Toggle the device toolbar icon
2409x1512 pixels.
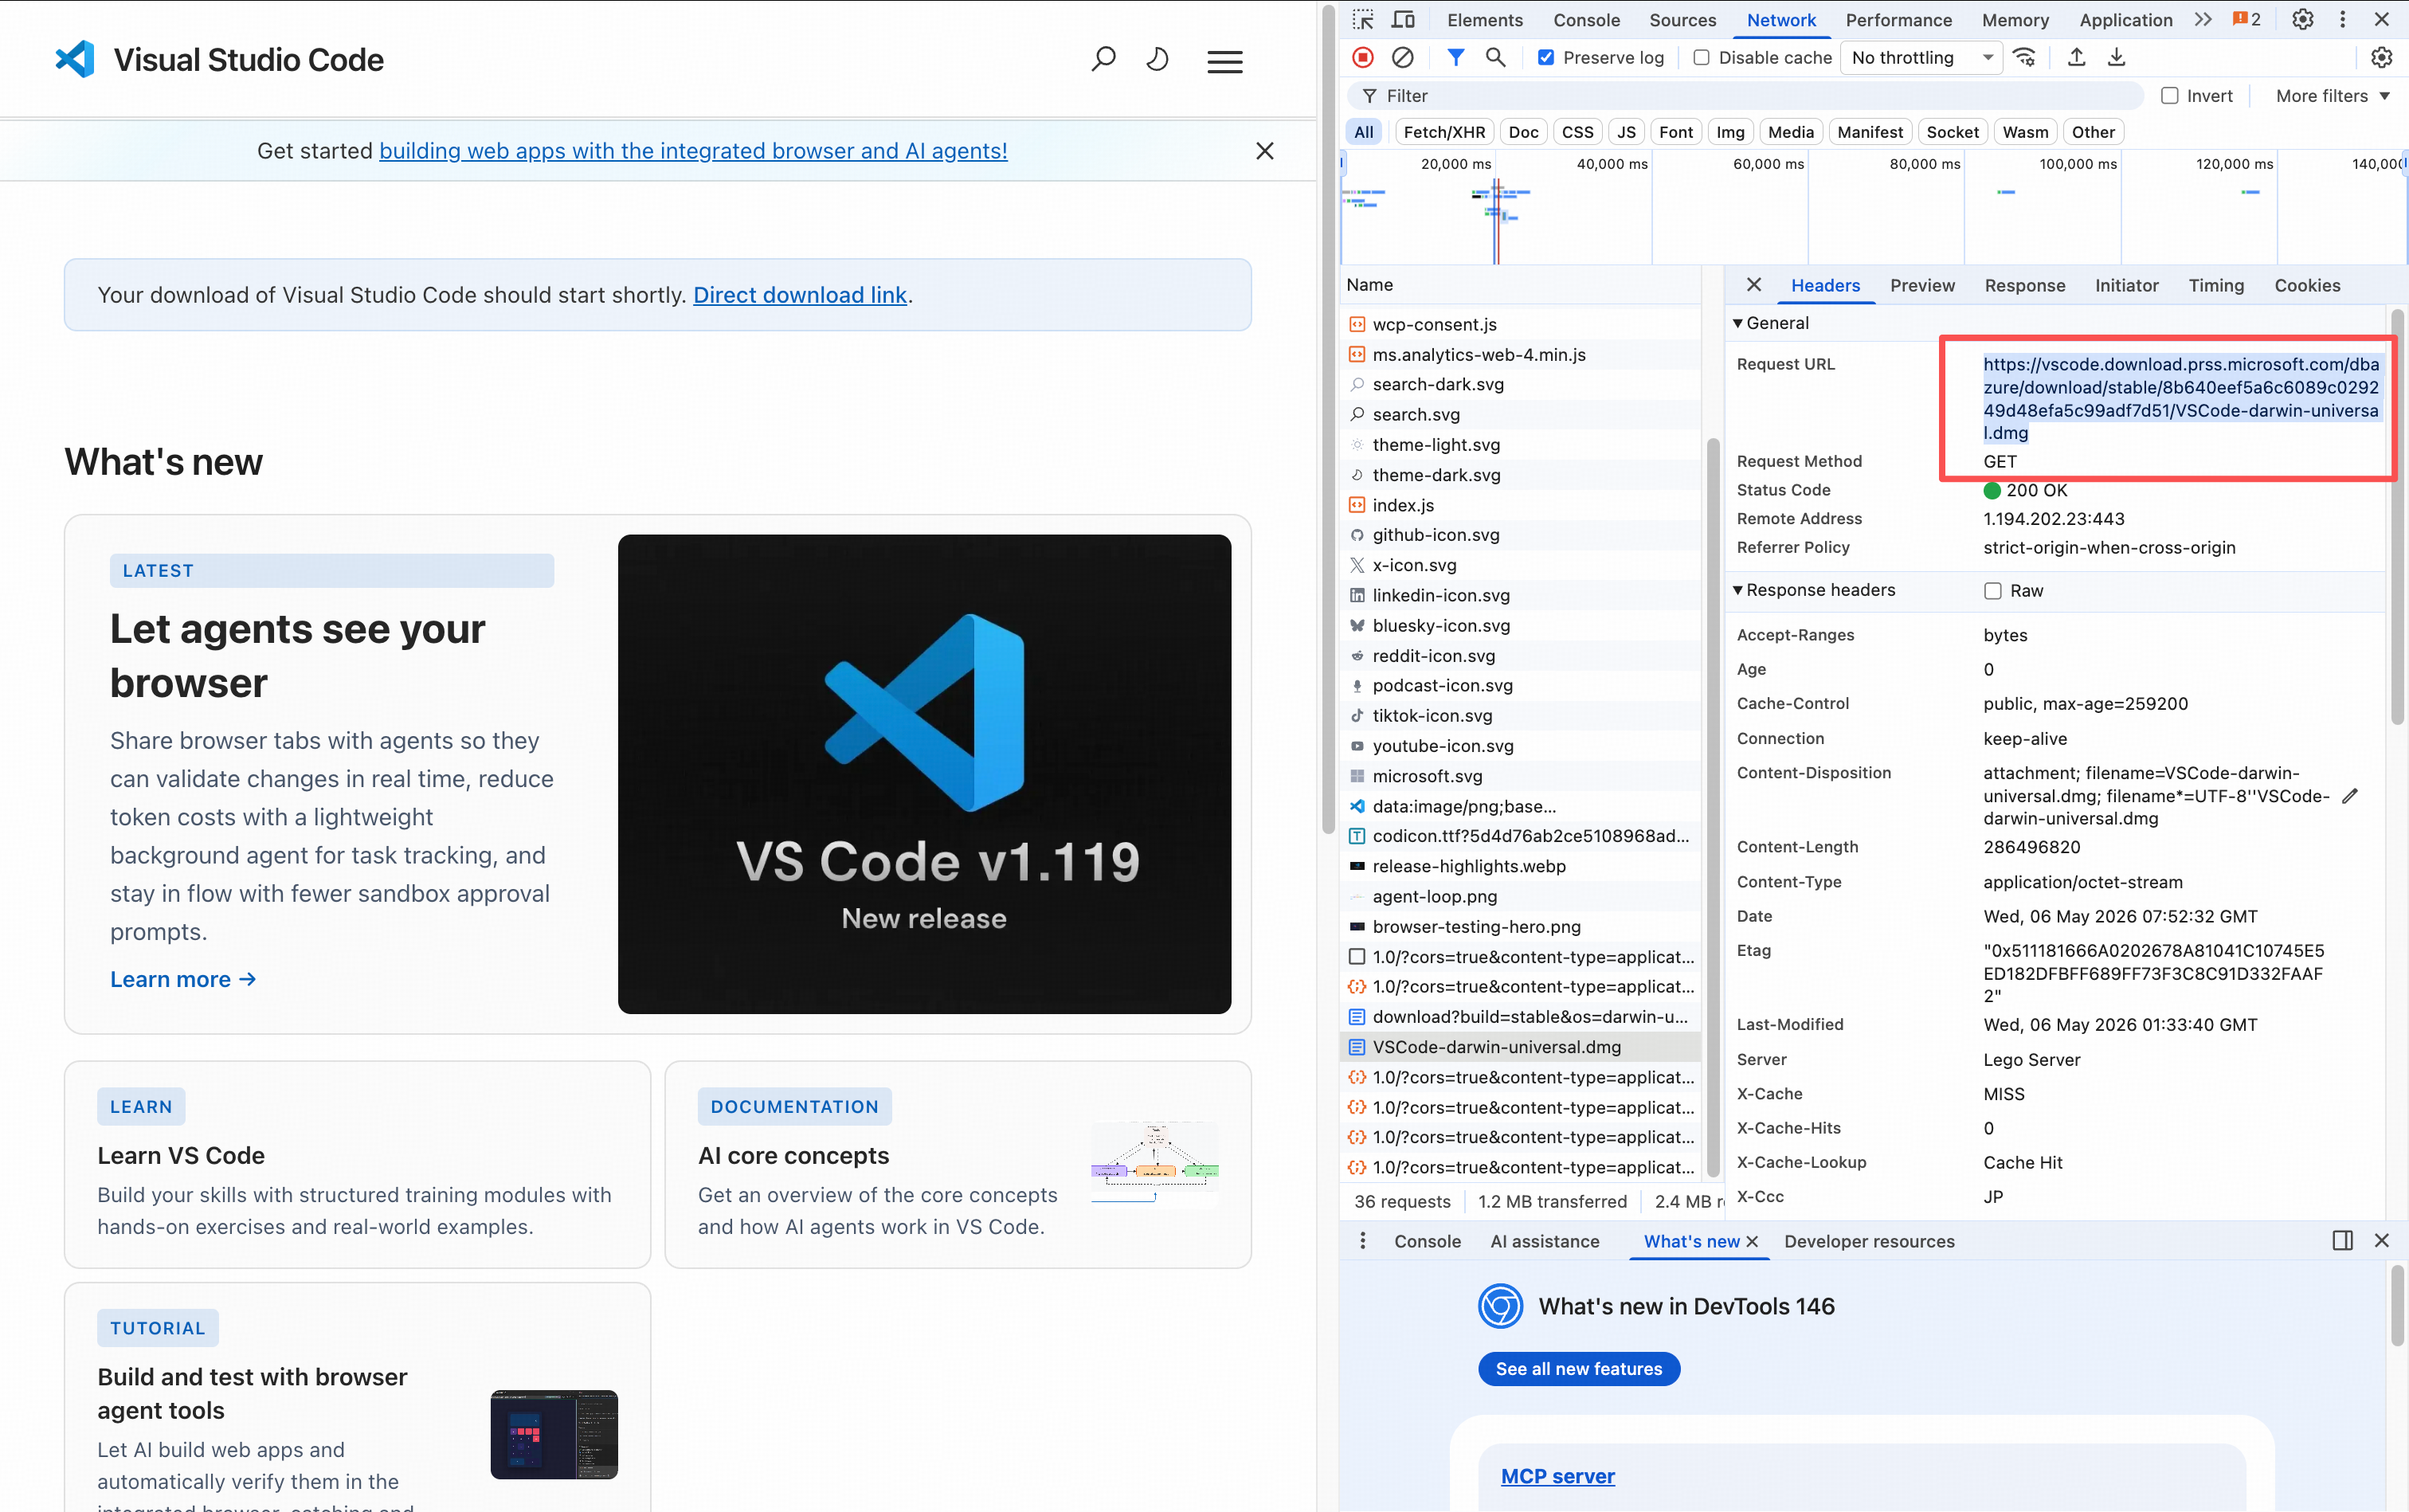[1403, 19]
